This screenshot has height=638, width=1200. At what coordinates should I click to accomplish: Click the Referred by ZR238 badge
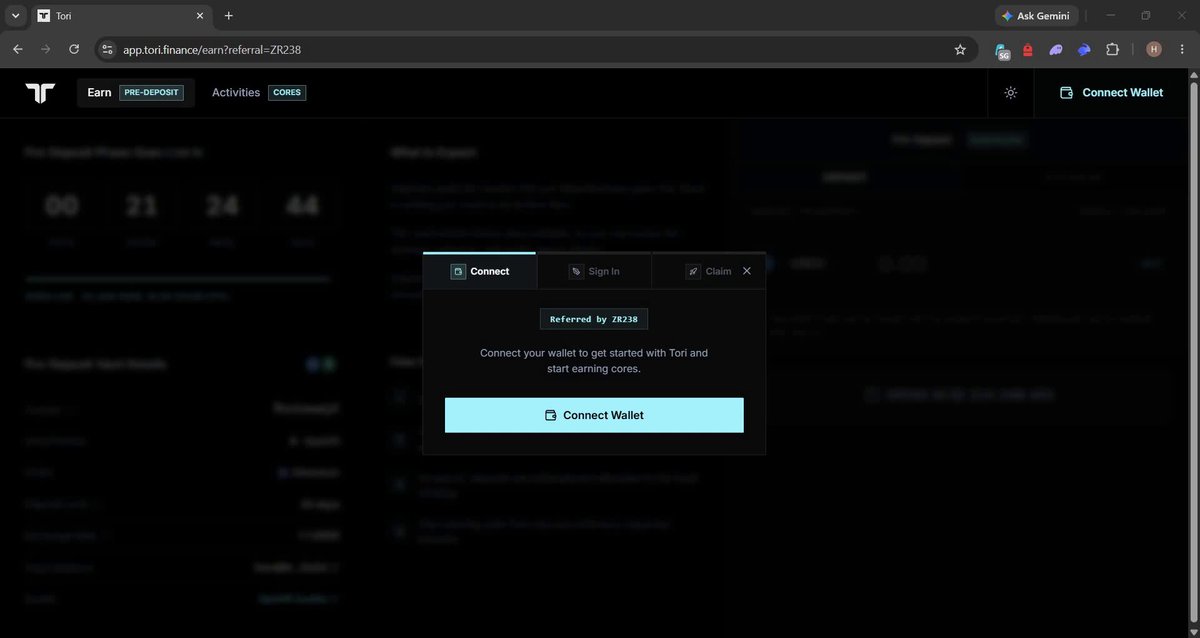[x=594, y=319]
